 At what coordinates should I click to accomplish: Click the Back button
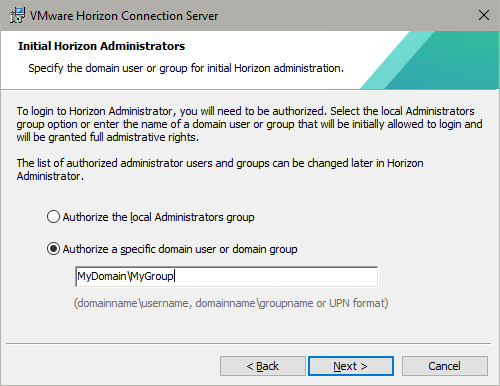(x=263, y=366)
